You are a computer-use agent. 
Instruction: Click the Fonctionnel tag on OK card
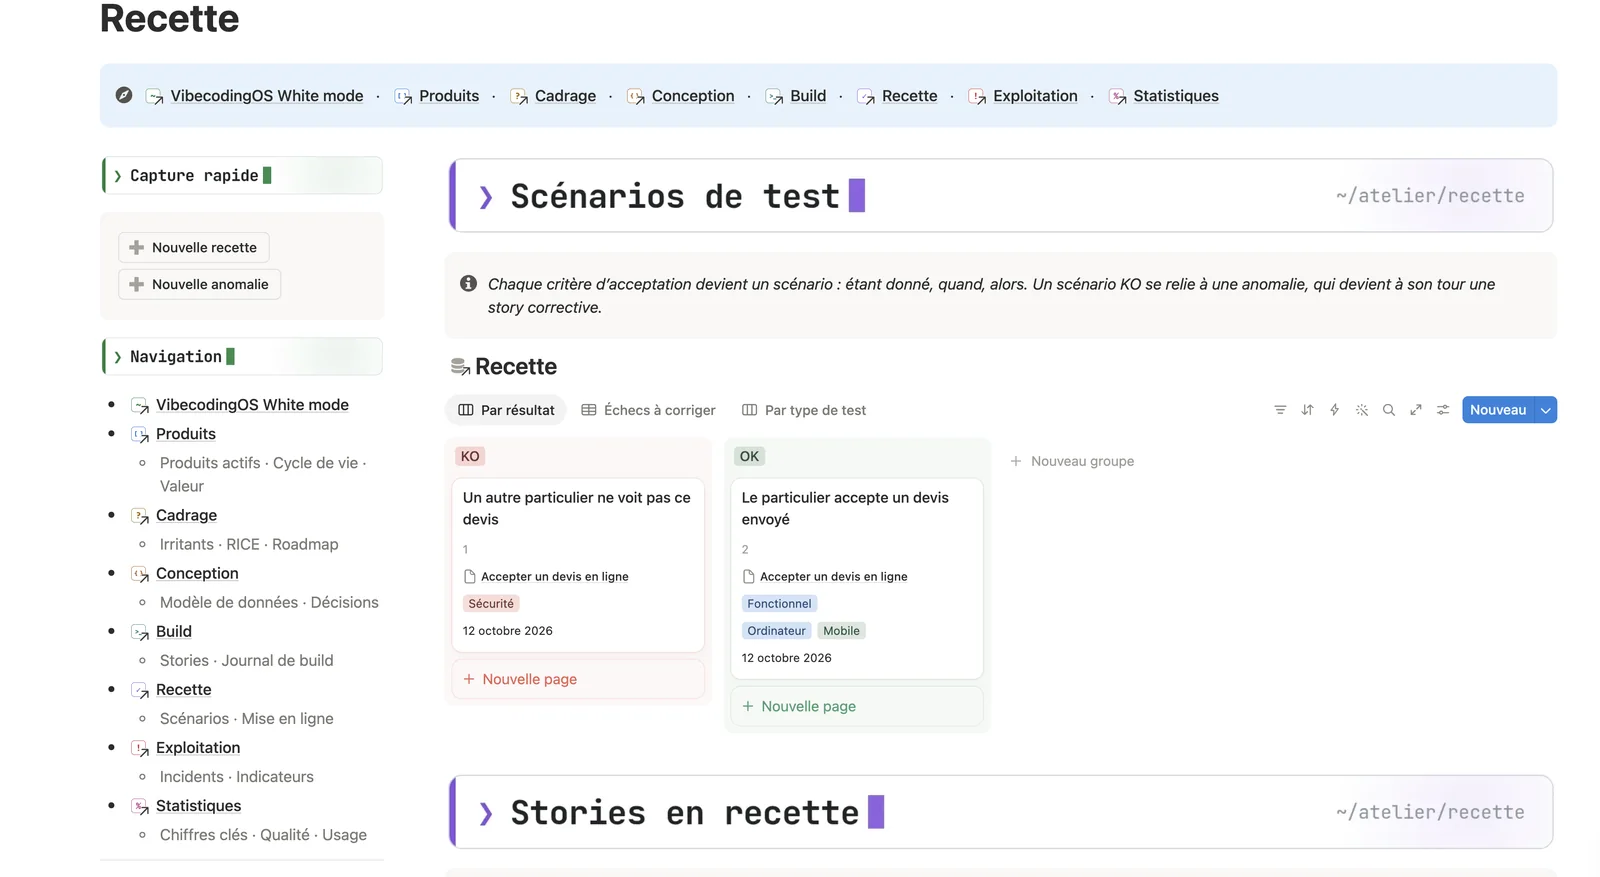(x=779, y=604)
